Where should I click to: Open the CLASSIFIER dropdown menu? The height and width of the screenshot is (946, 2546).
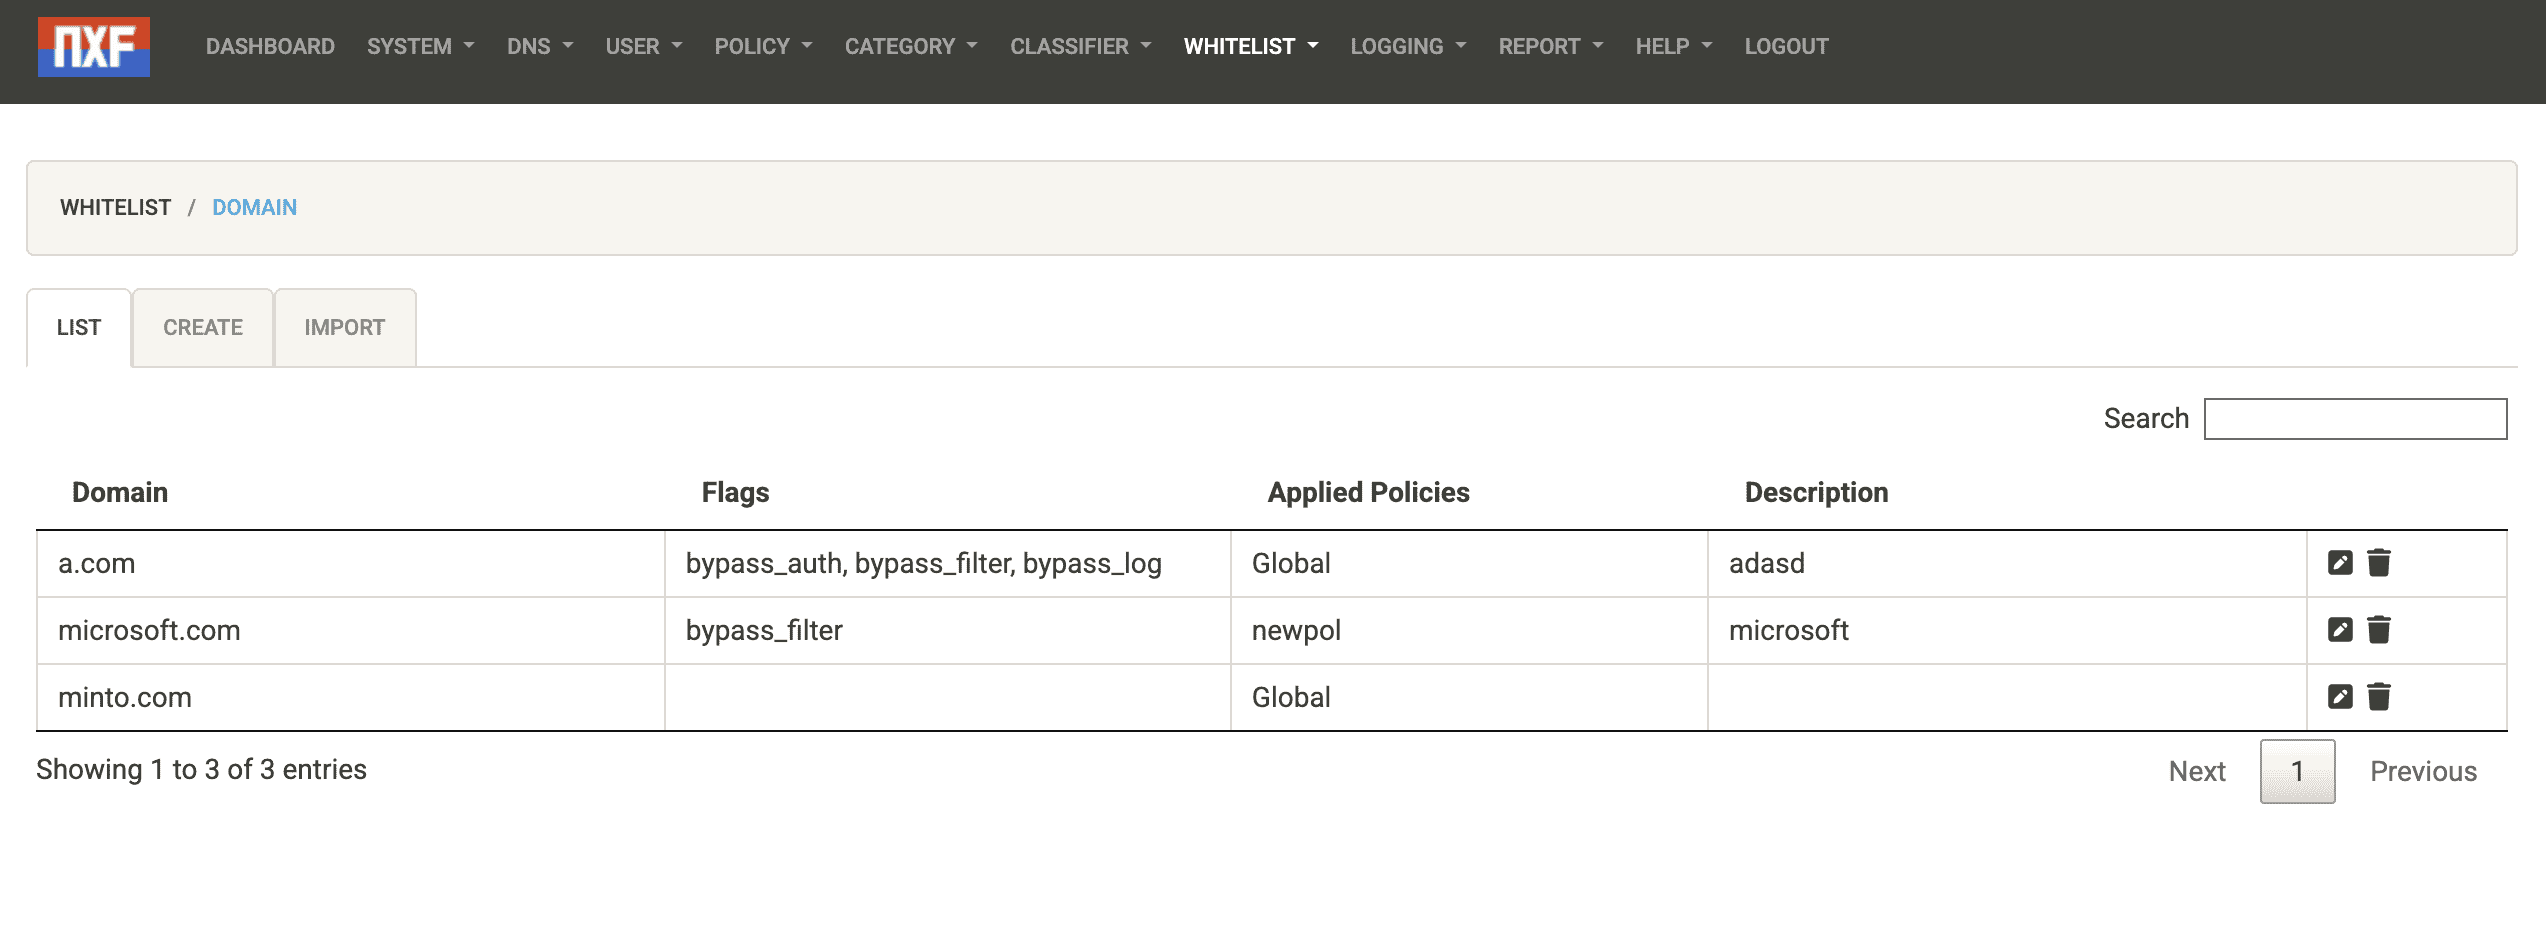click(x=1080, y=47)
